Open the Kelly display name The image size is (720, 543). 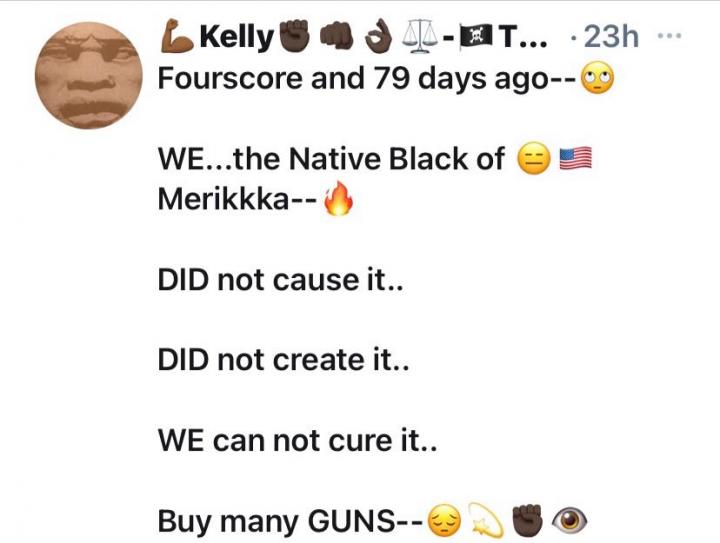tap(236, 38)
